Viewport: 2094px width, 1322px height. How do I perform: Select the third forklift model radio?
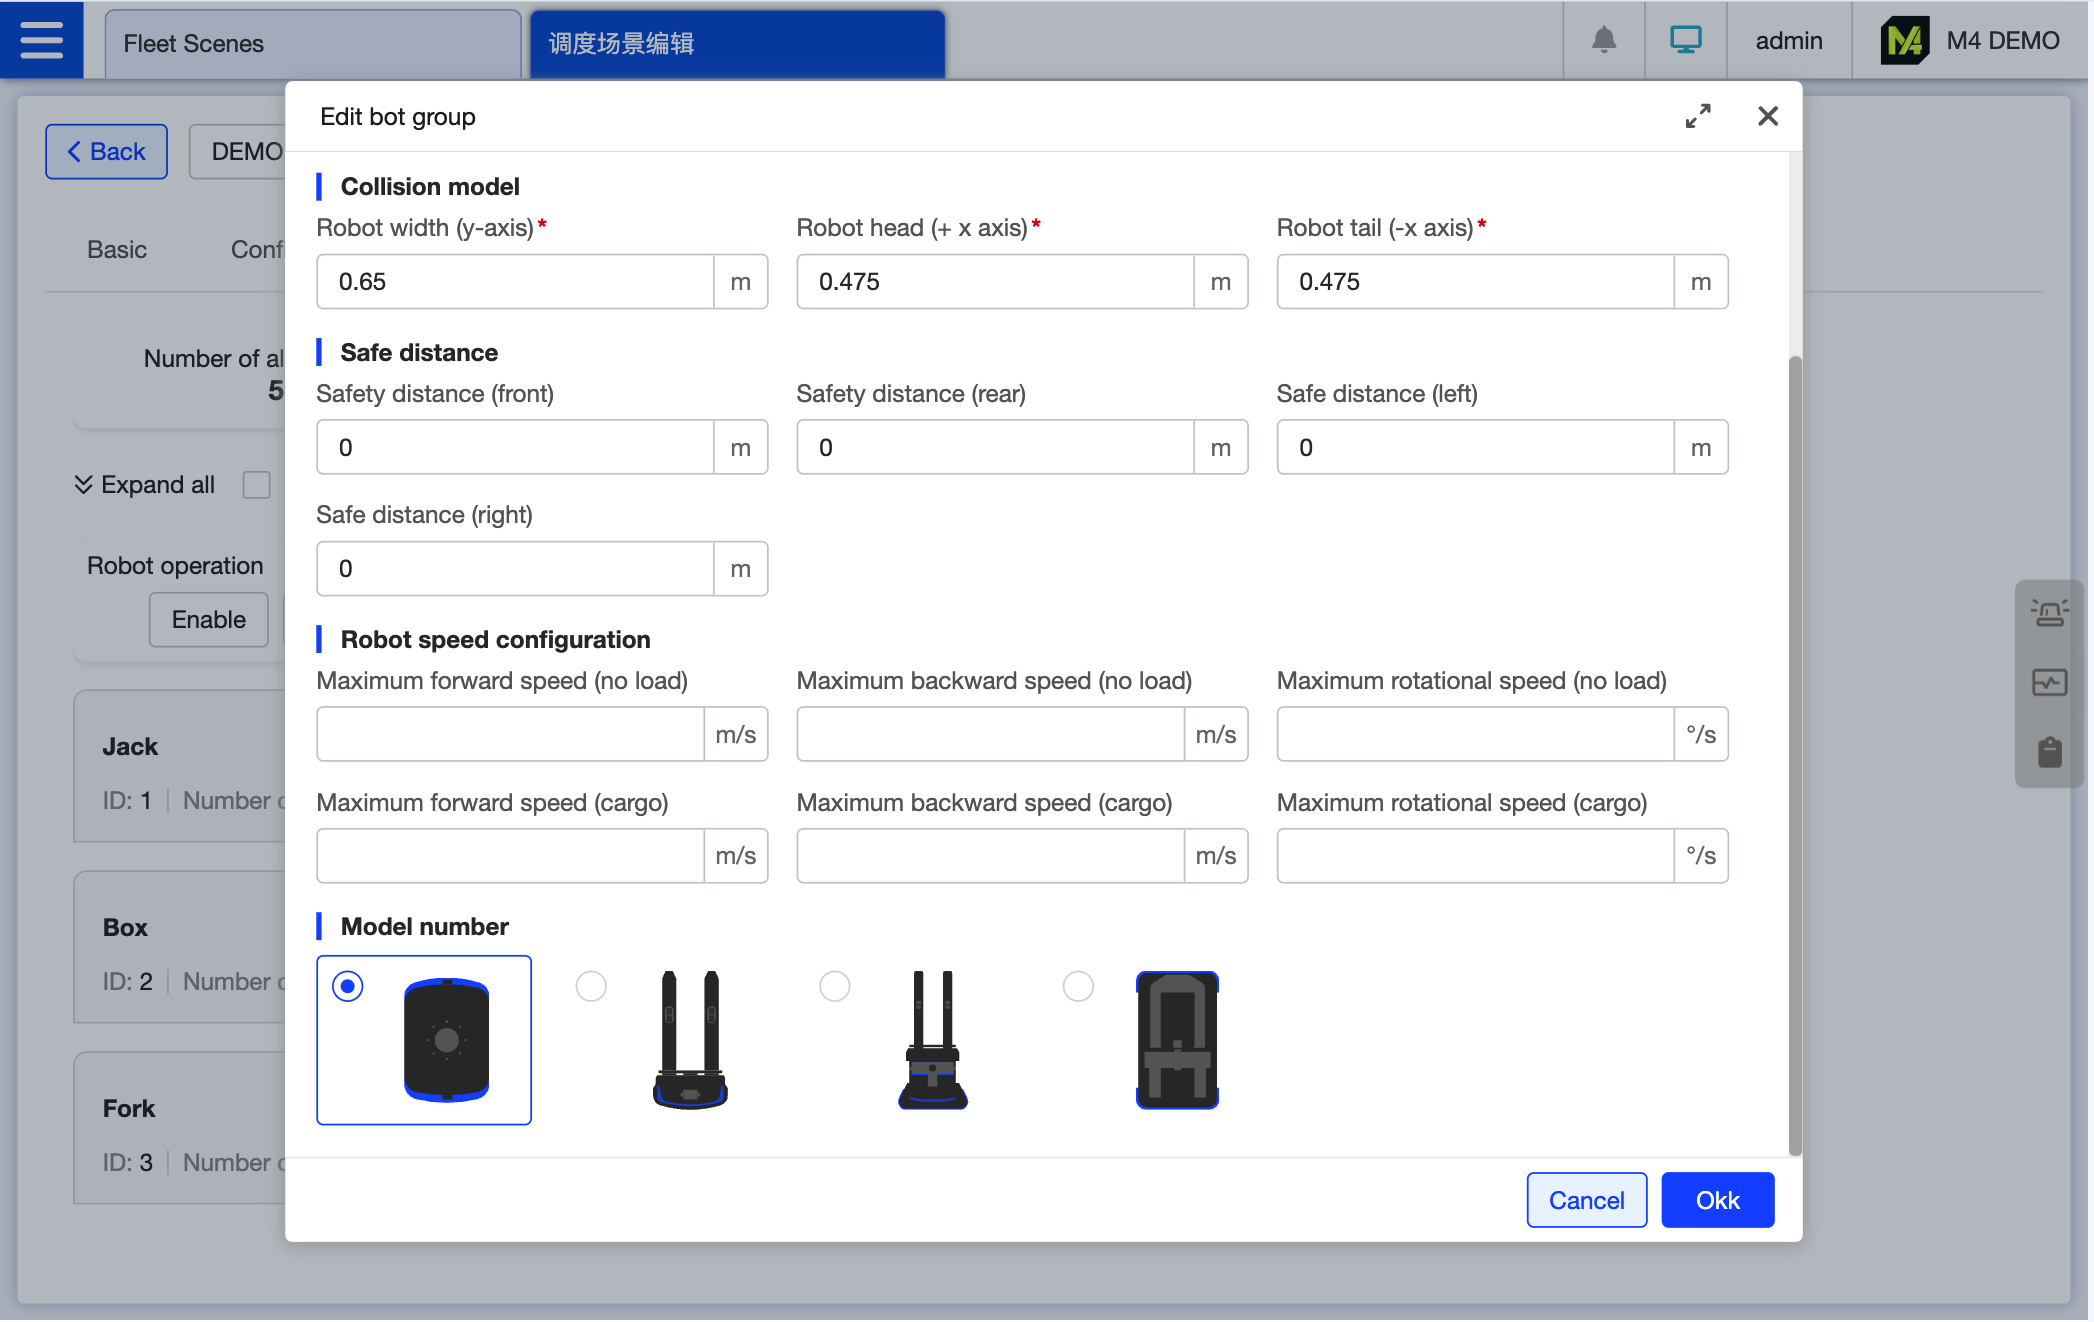(834, 986)
